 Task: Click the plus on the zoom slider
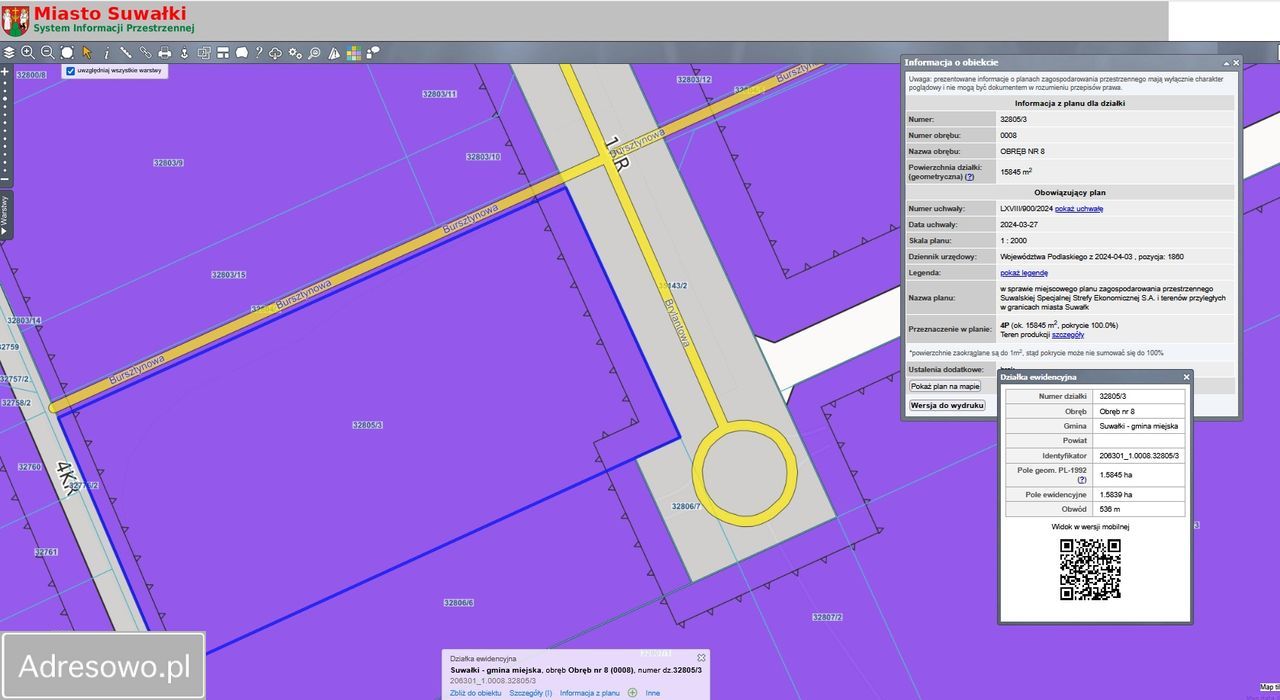pos(5,72)
